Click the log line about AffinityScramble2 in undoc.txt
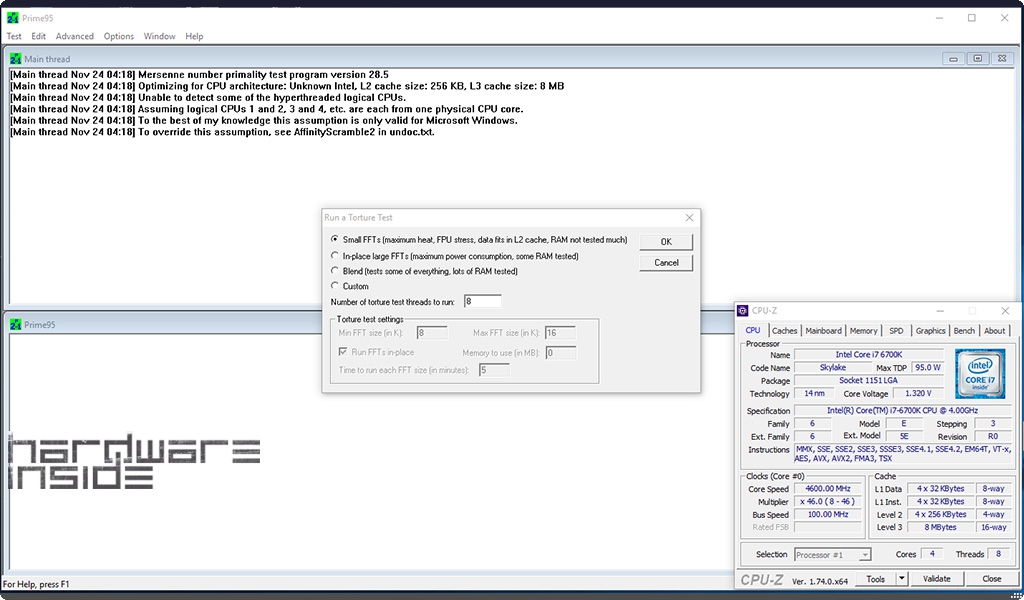1024x600 pixels. [222, 132]
